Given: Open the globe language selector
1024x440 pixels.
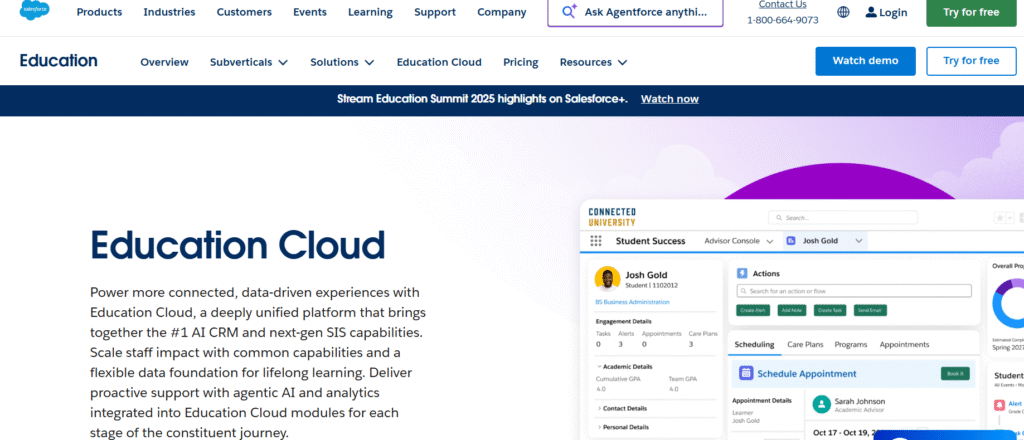Looking at the screenshot, I should 843,12.
